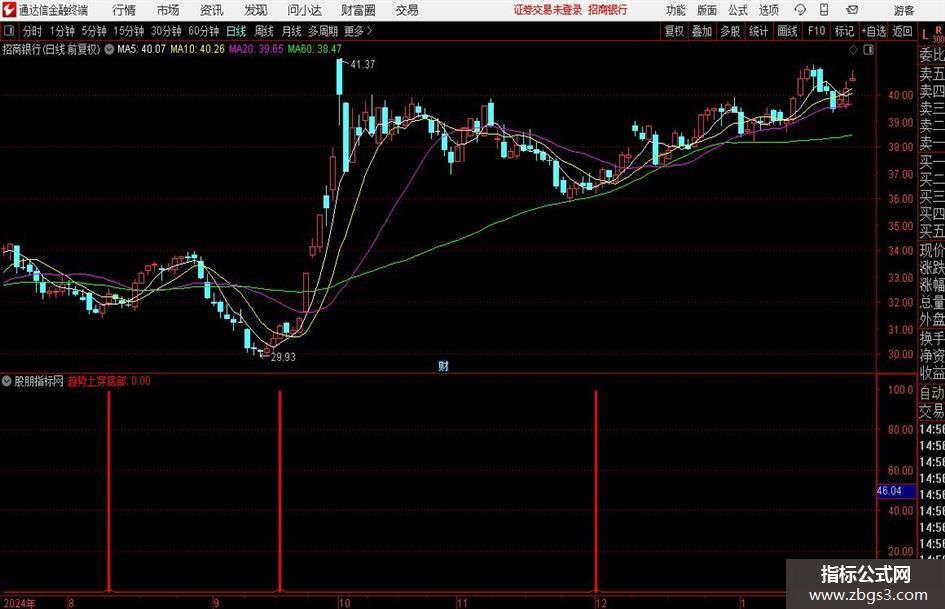Click the L icon at right panel top
945x609 pixels.
tap(925, 35)
